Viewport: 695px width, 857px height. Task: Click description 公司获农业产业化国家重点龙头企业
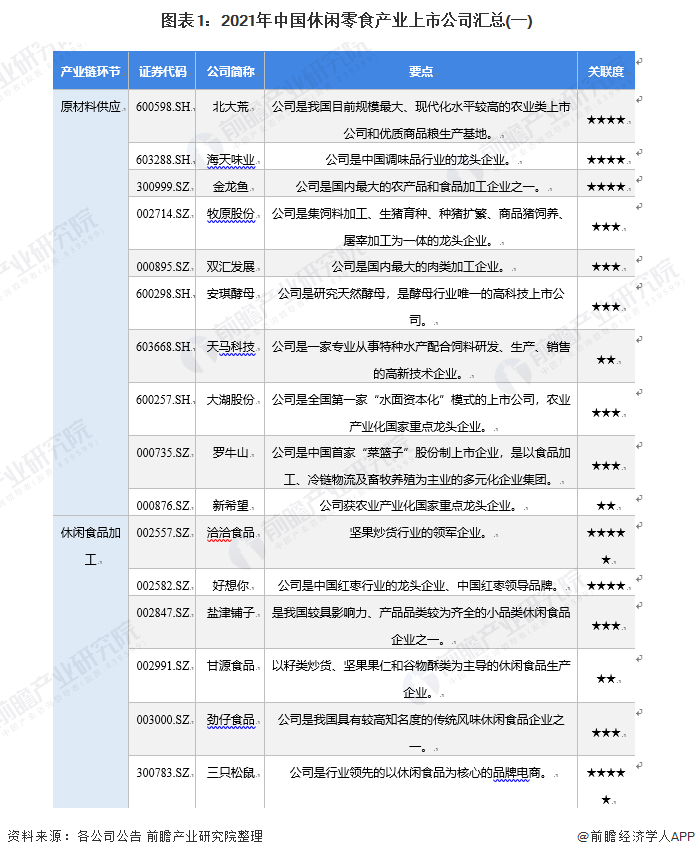[x=420, y=506]
